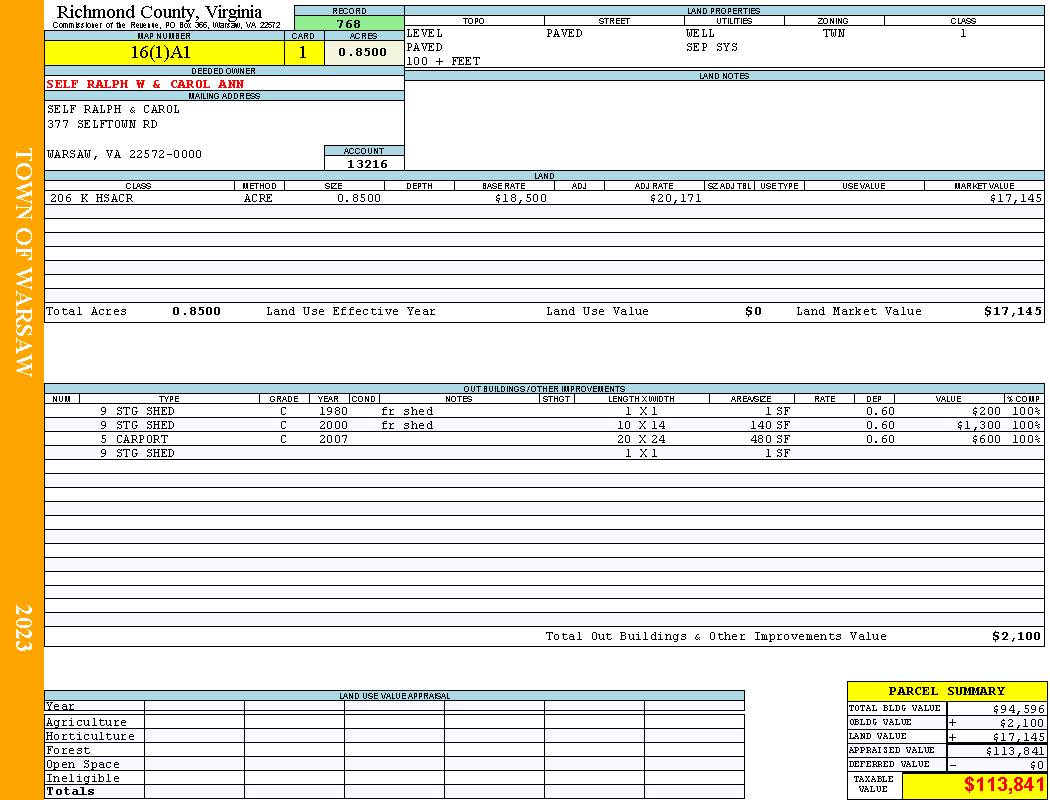
Task: Click dimensions 10 X 14
Action: [641, 426]
